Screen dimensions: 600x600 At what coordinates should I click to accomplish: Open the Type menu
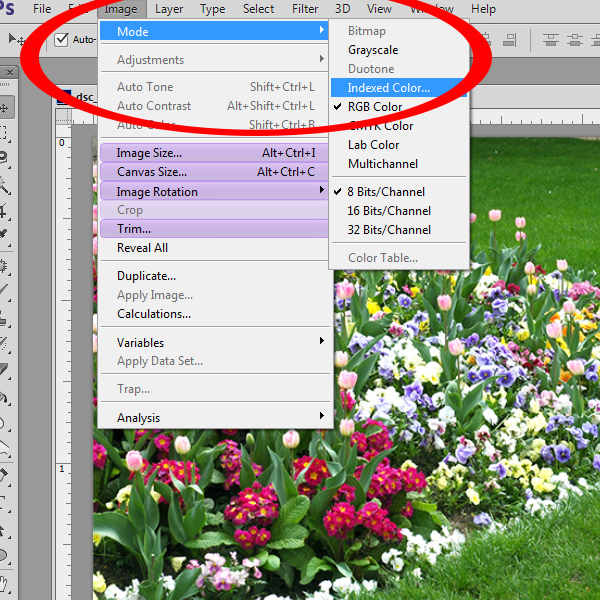click(x=212, y=9)
